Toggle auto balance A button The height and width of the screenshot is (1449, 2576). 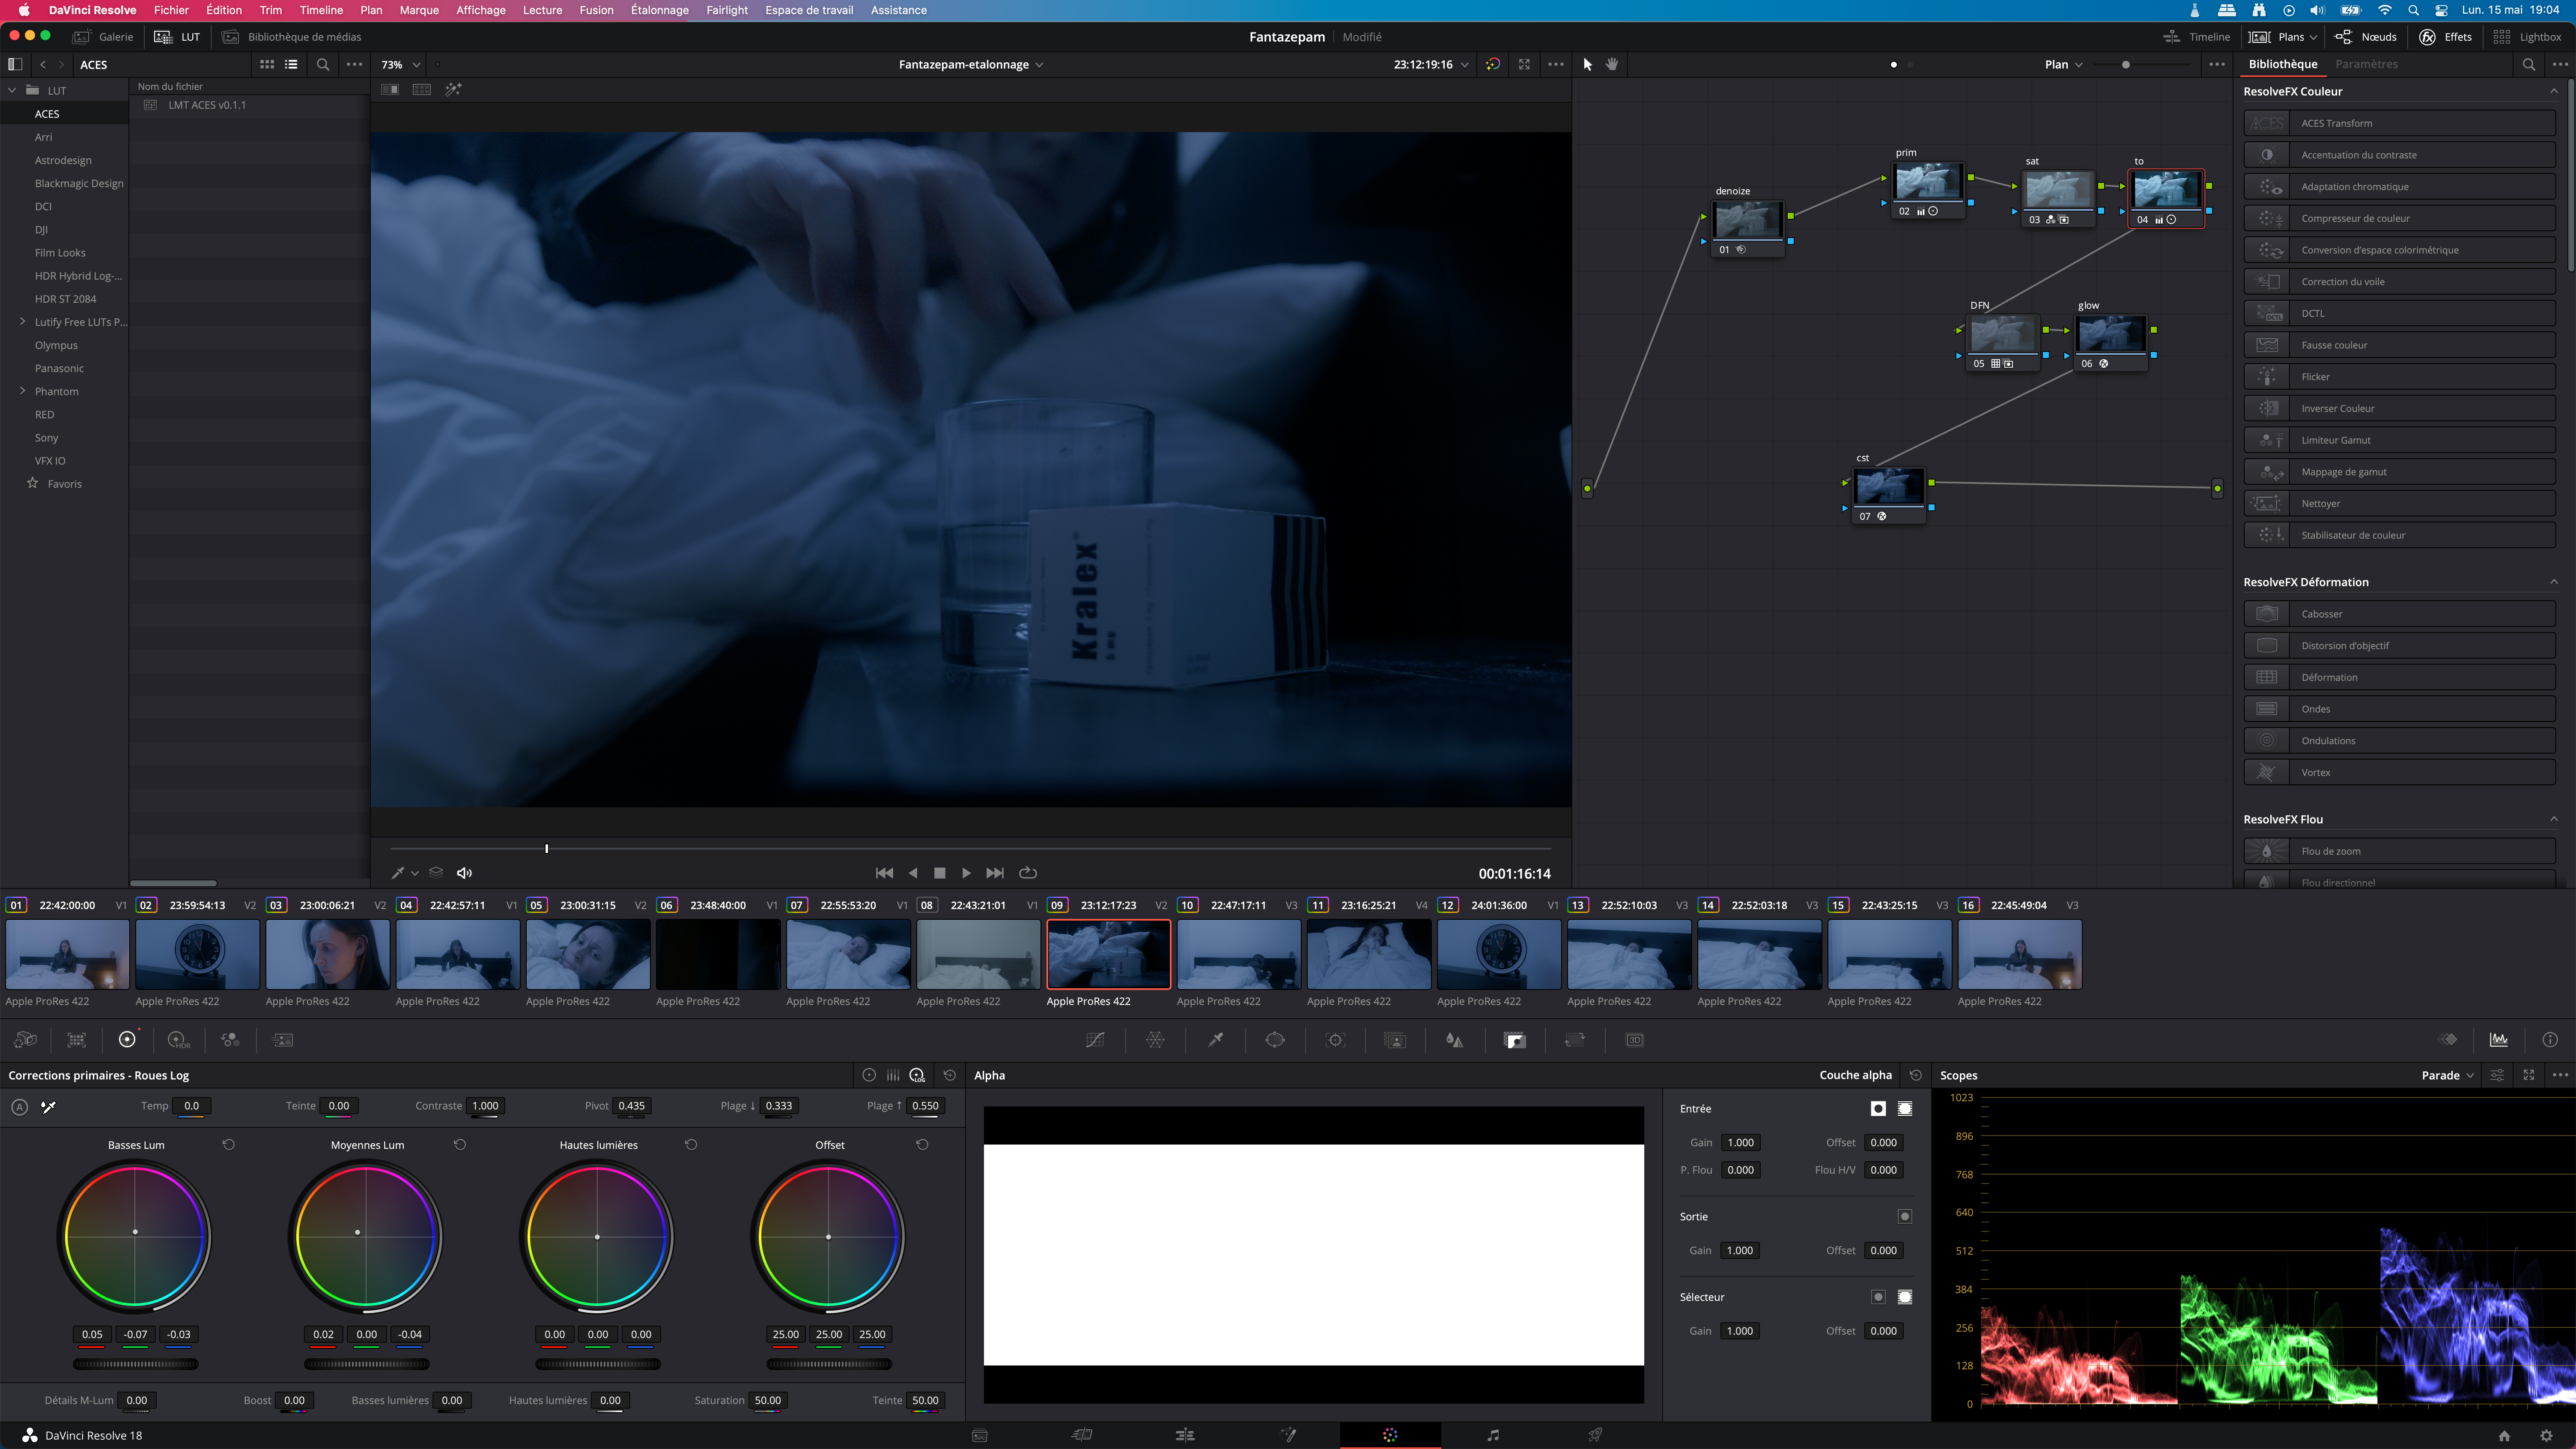pyautogui.click(x=19, y=1107)
